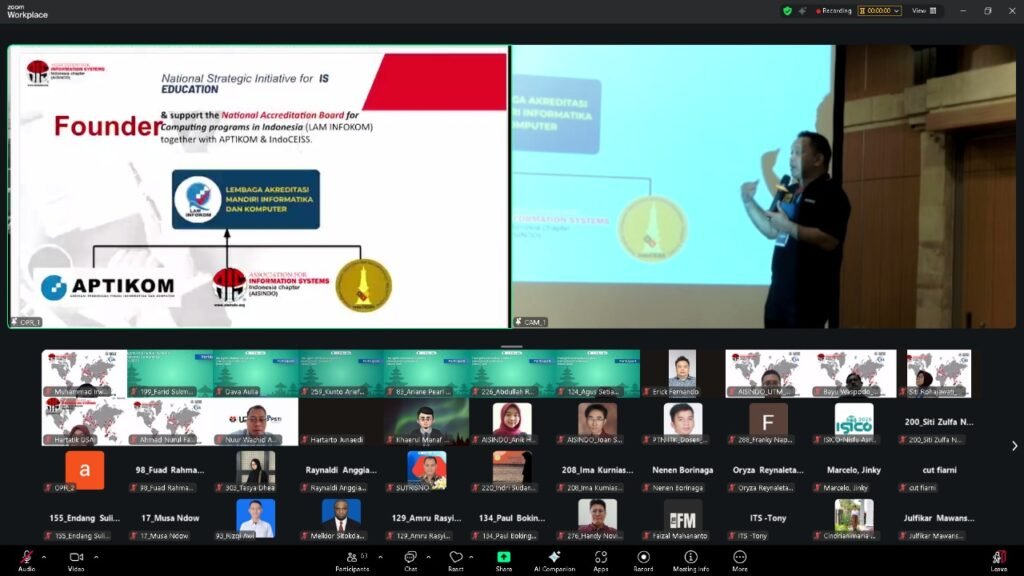Select the 303_Tasya Dhea participant tile

pos(255,470)
